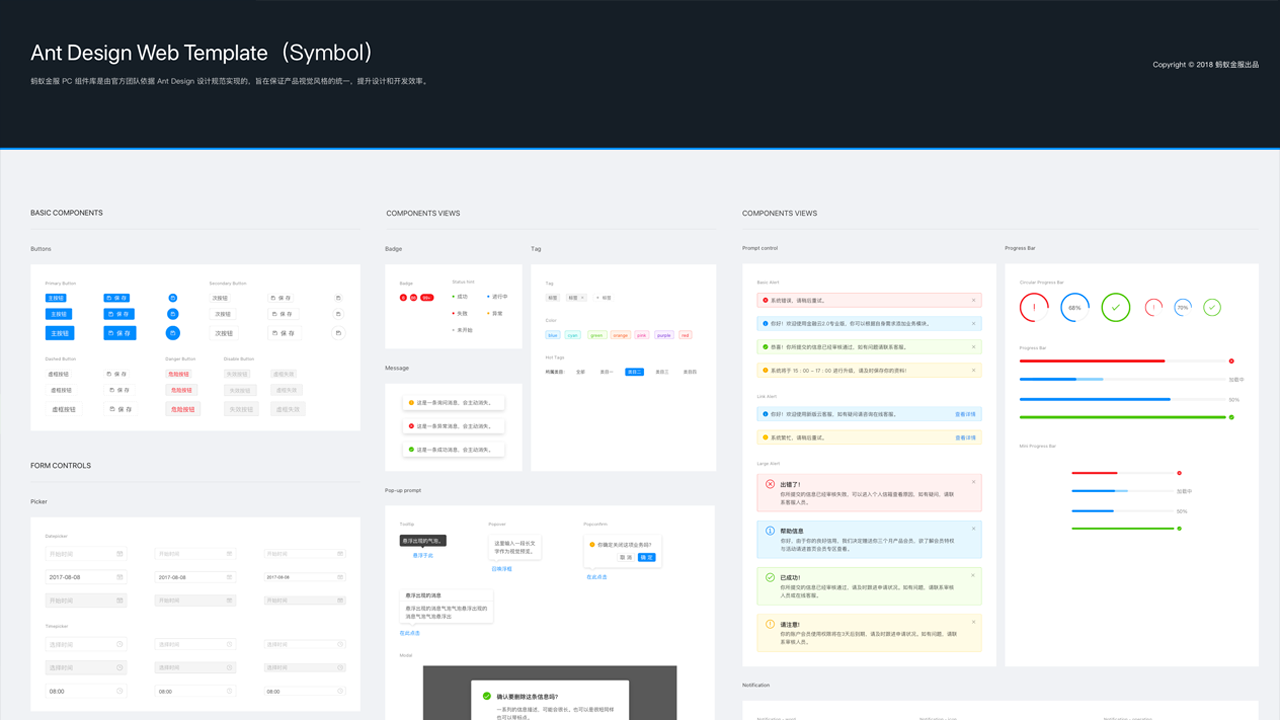Close the blue 欢迎使用金融云2.0专业版 alert
1280x720 pixels.
click(973, 323)
